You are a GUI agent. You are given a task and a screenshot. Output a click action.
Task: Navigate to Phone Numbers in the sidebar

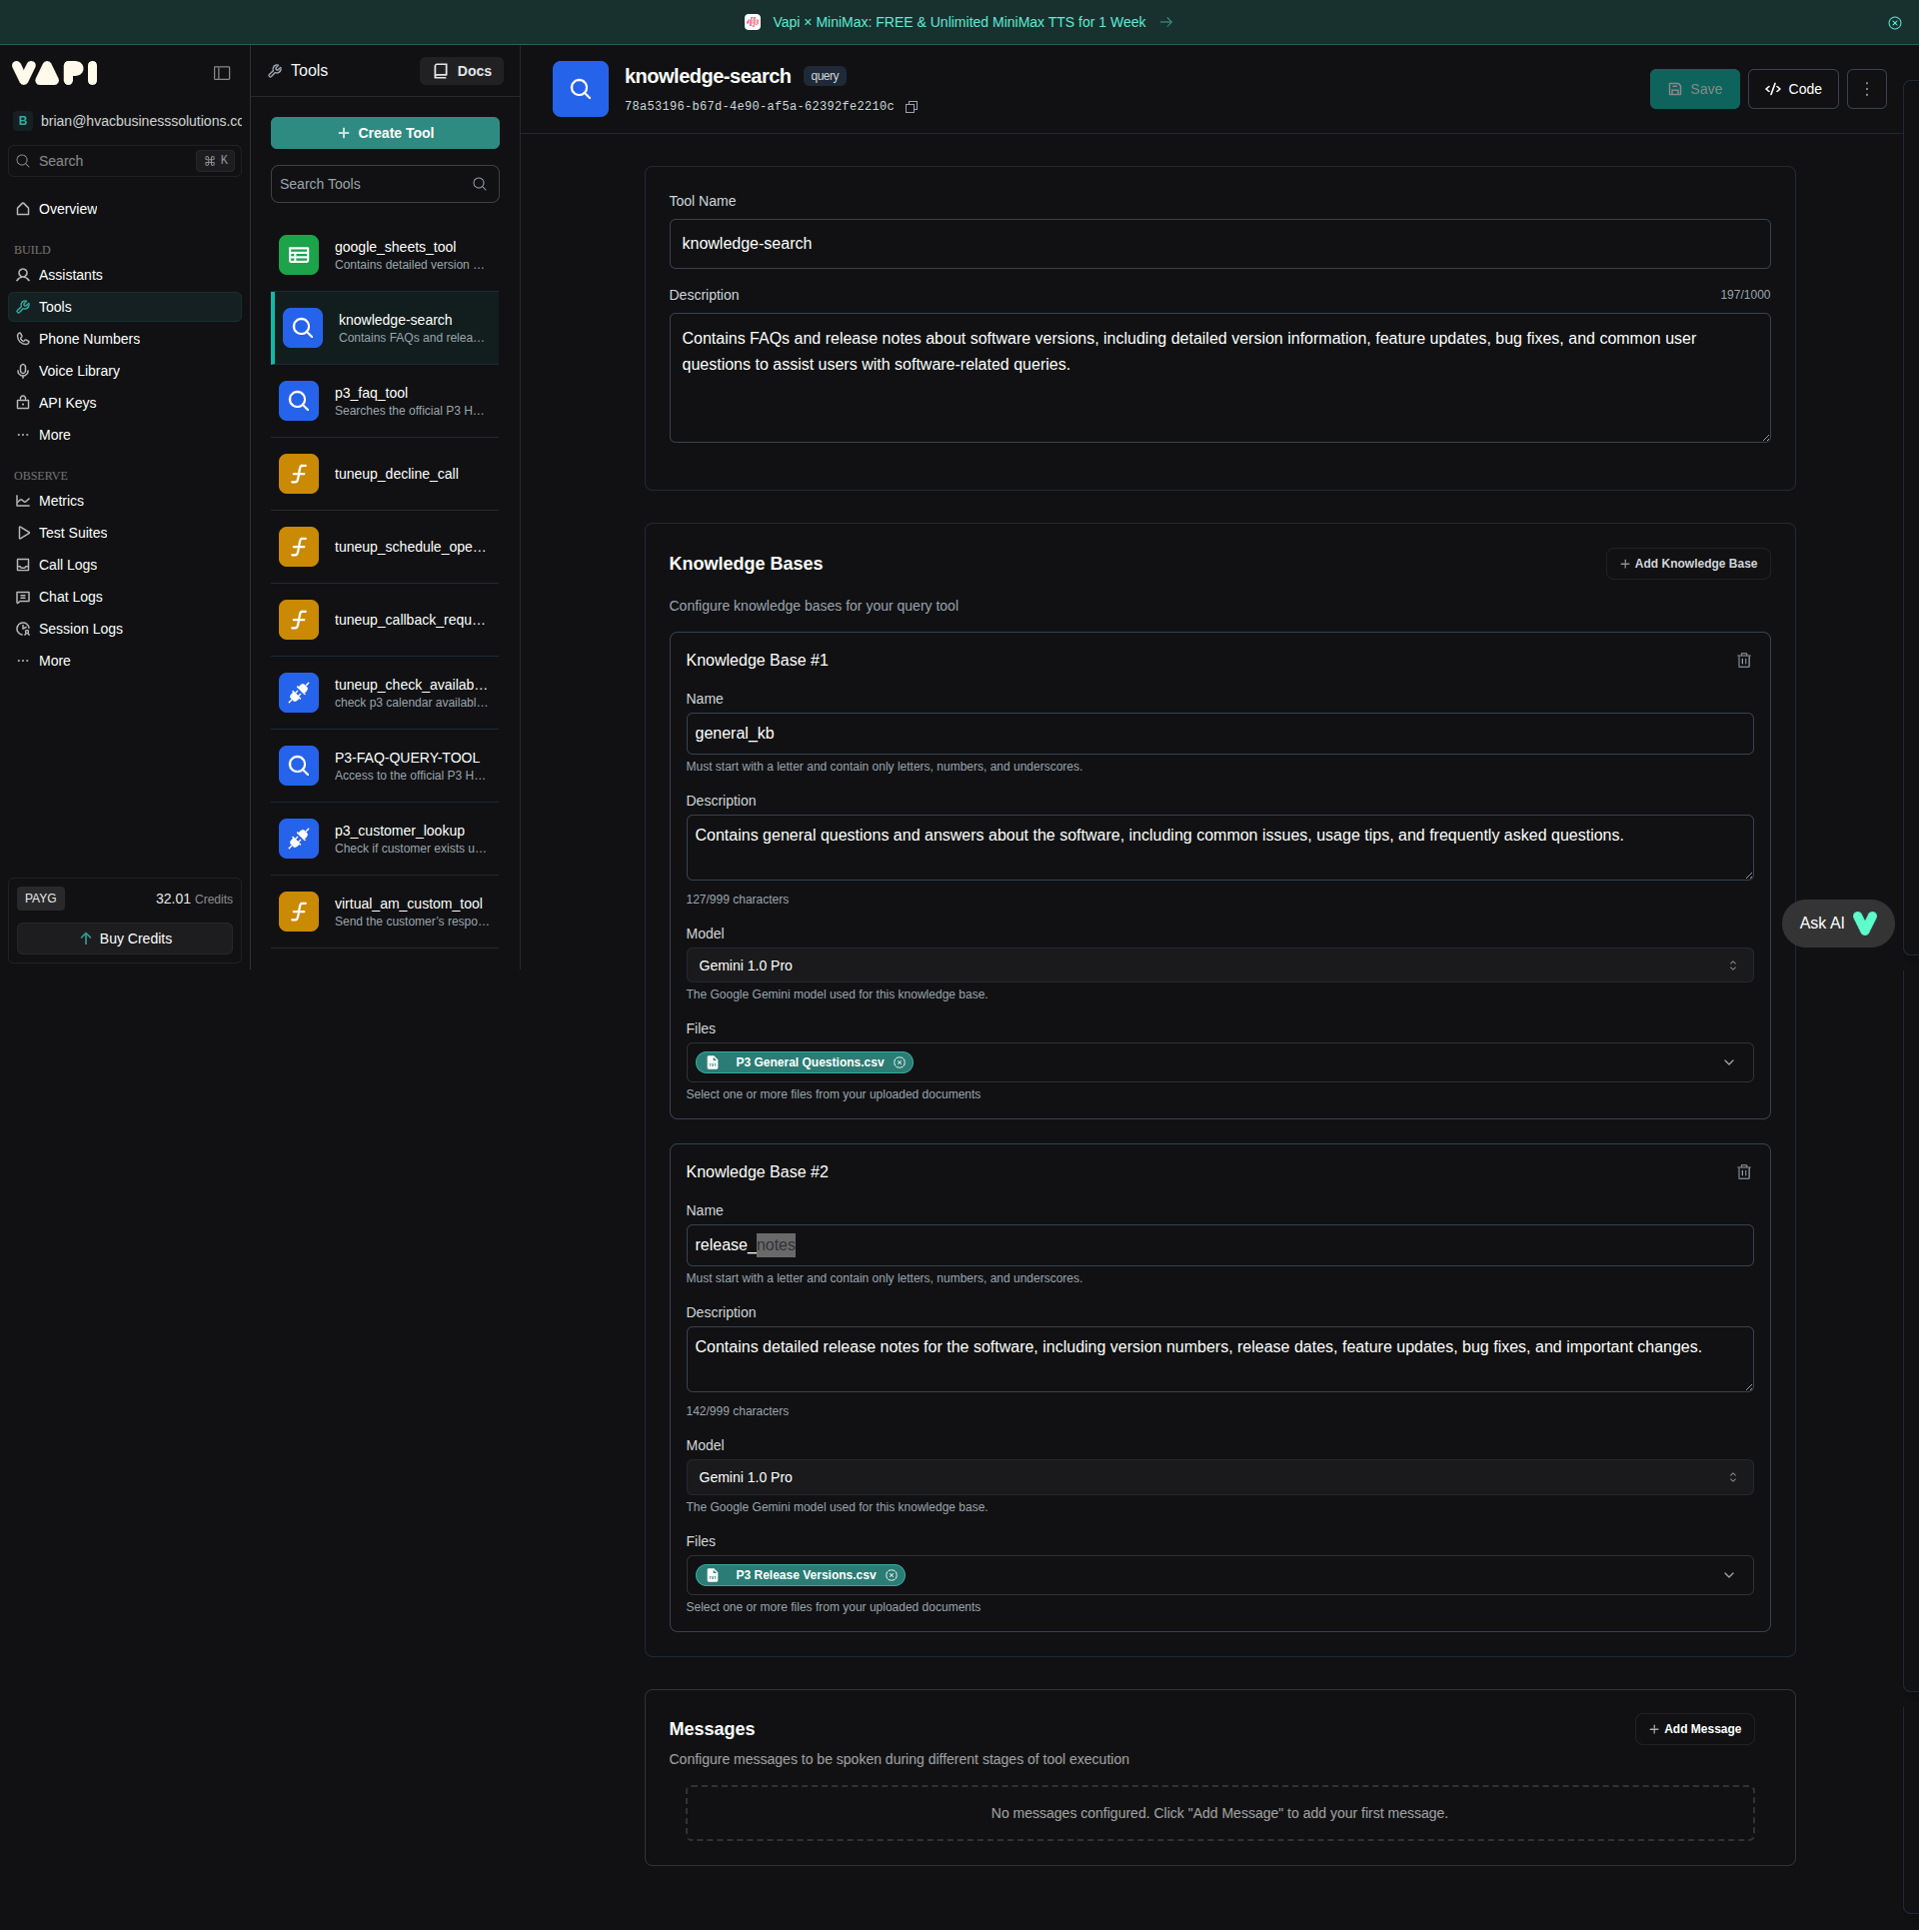pos(88,338)
